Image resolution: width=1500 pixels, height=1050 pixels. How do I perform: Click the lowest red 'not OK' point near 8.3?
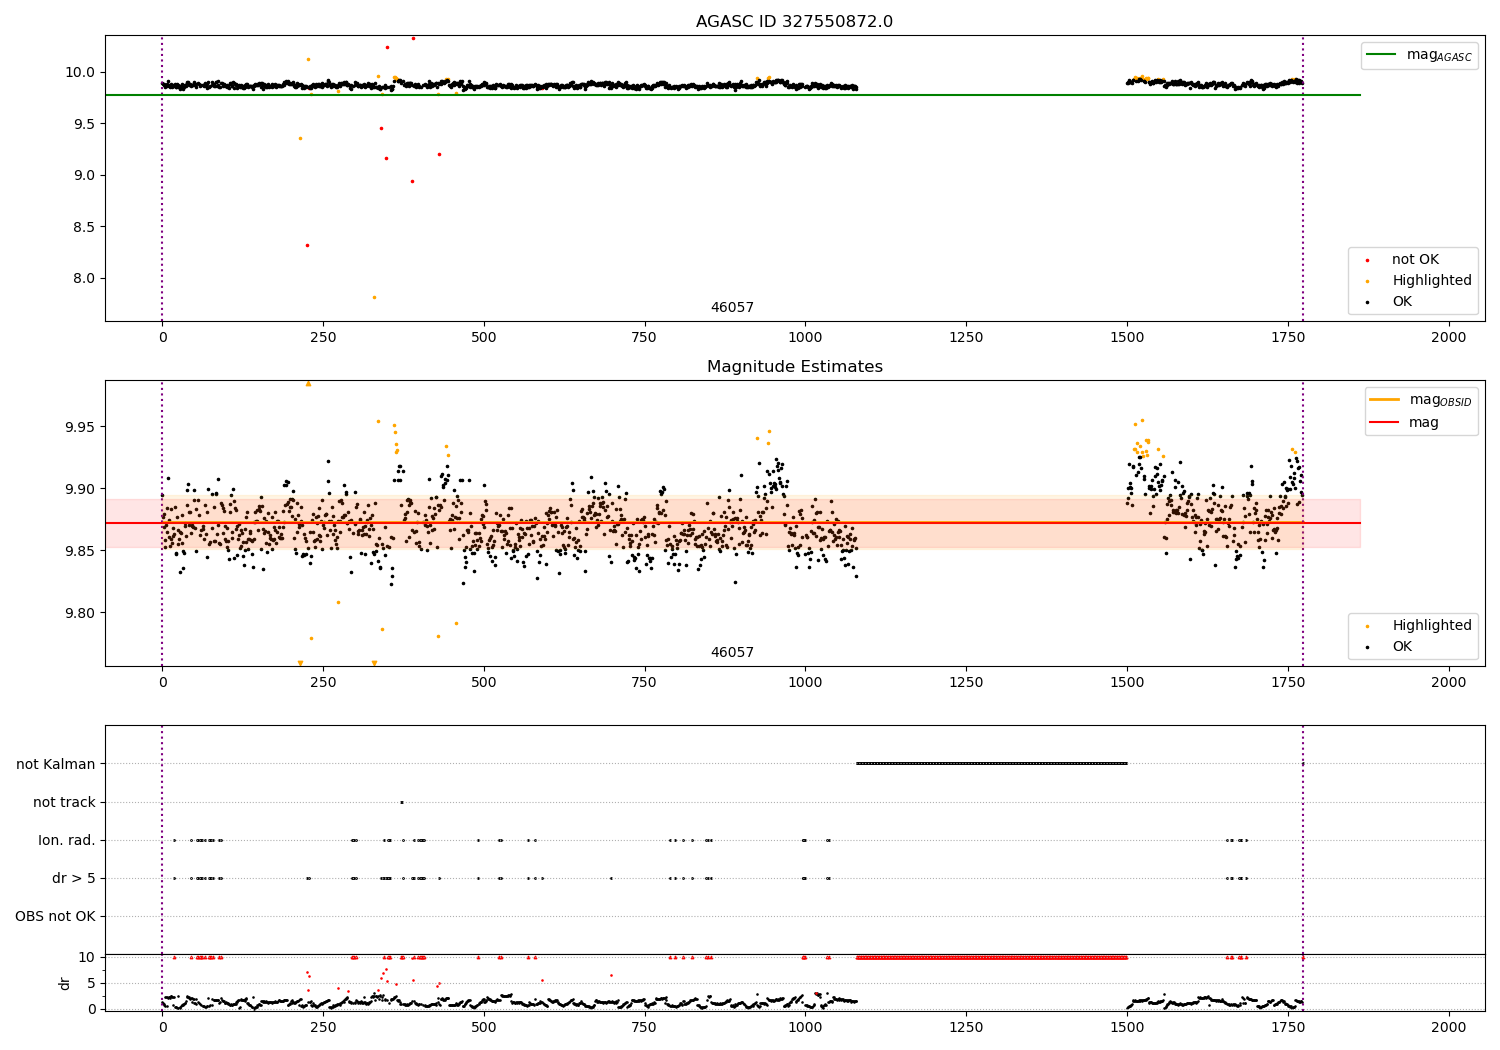(x=307, y=245)
